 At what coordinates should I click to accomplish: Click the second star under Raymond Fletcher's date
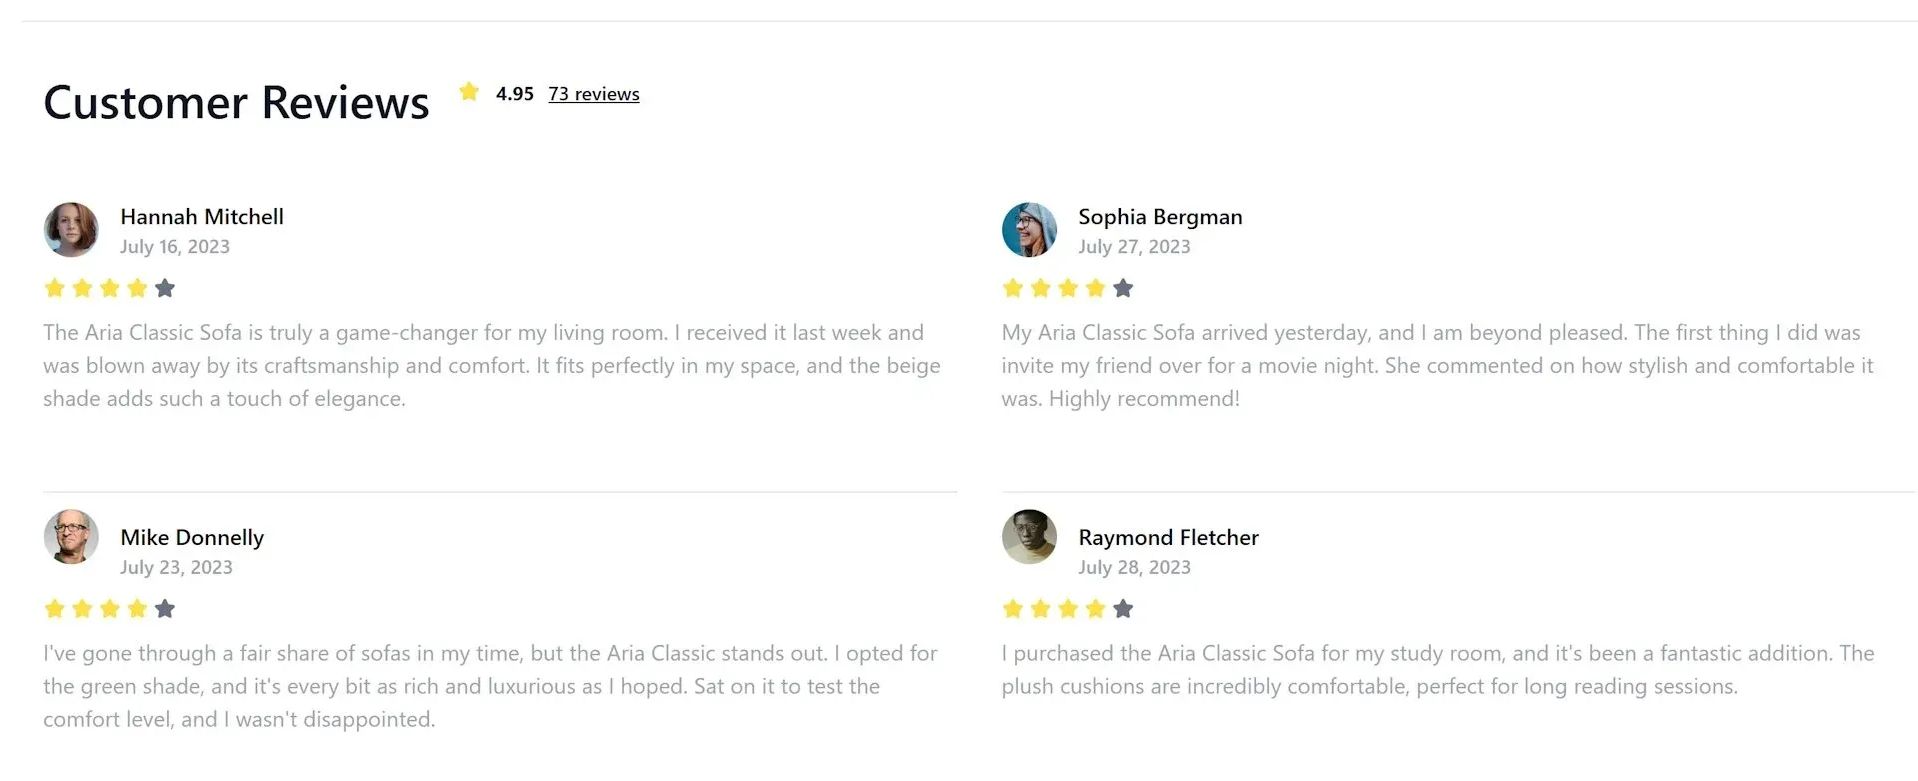pyautogui.click(x=1041, y=608)
